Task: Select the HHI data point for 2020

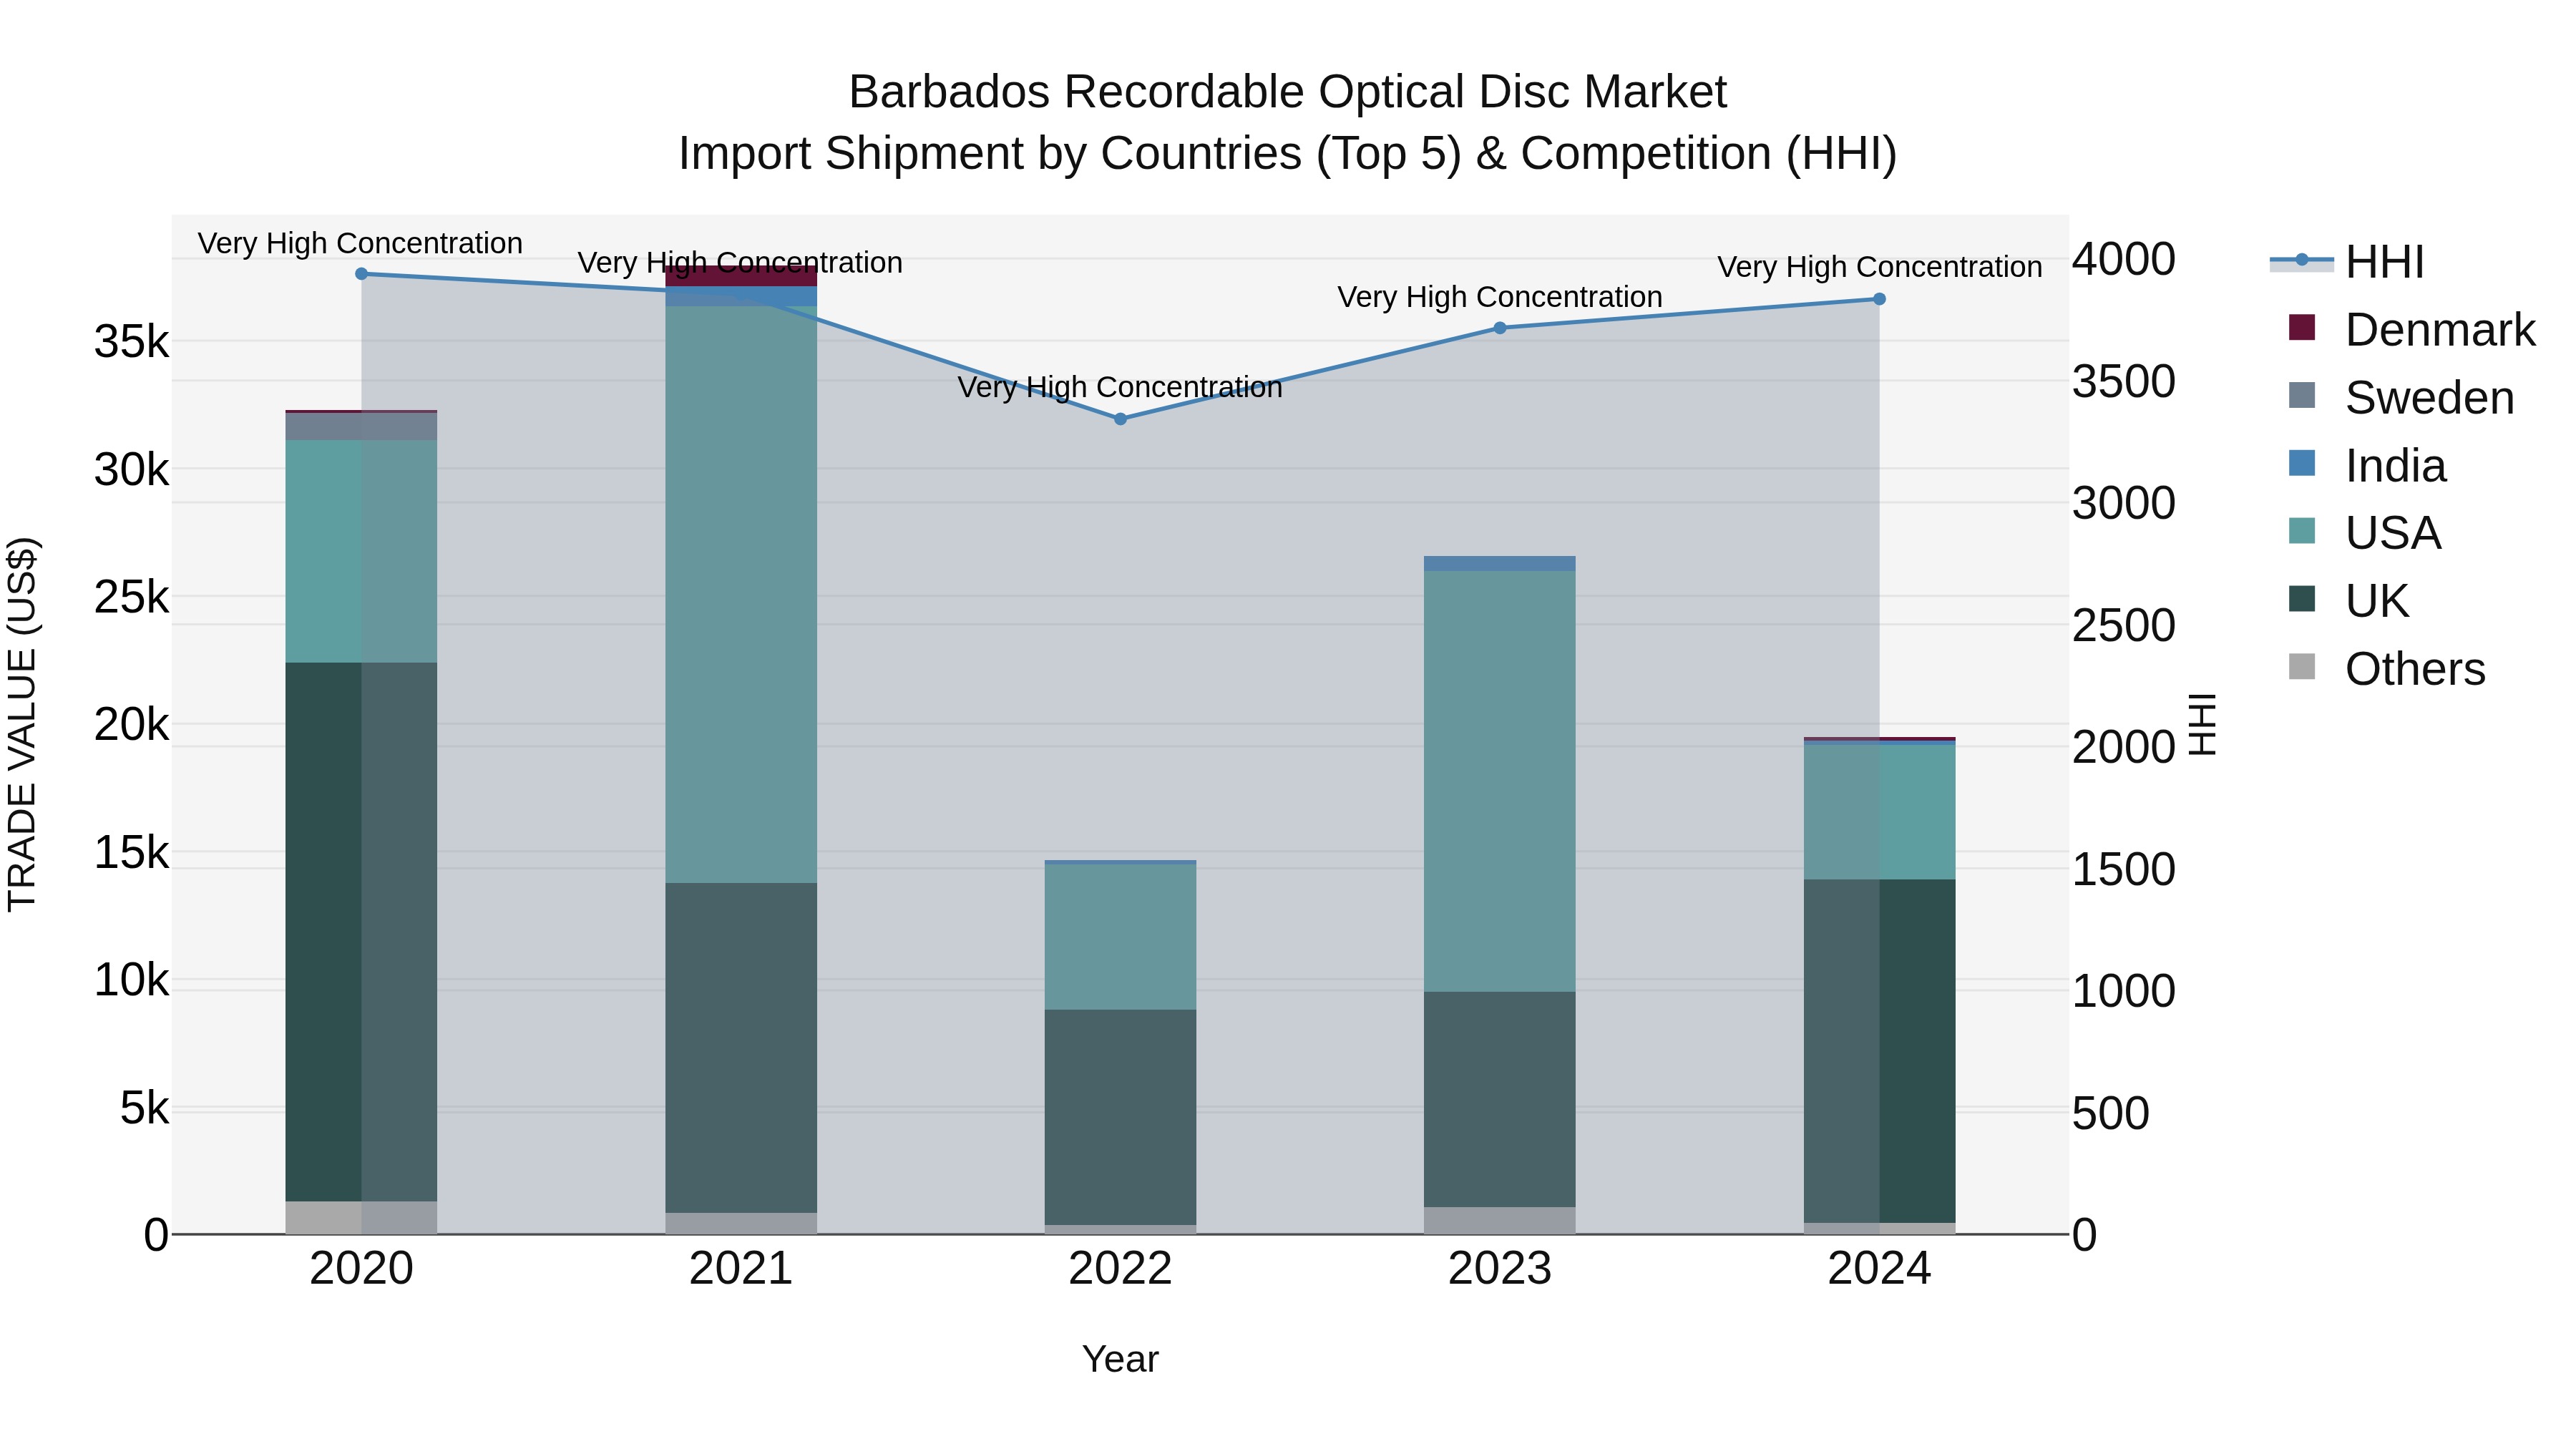Action: [x=362, y=274]
